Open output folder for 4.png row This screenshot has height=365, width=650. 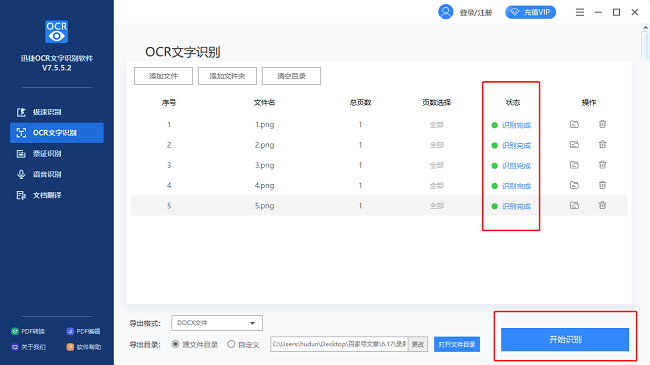point(574,185)
